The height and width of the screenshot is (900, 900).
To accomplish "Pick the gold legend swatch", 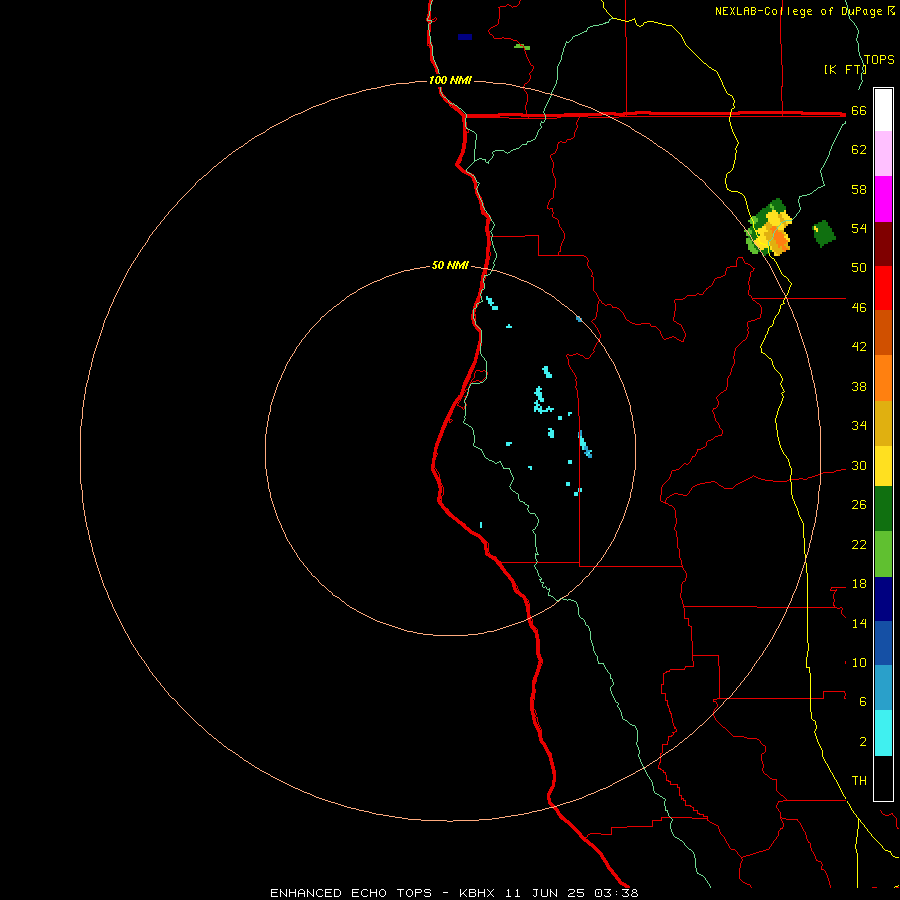I will pos(883,423).
